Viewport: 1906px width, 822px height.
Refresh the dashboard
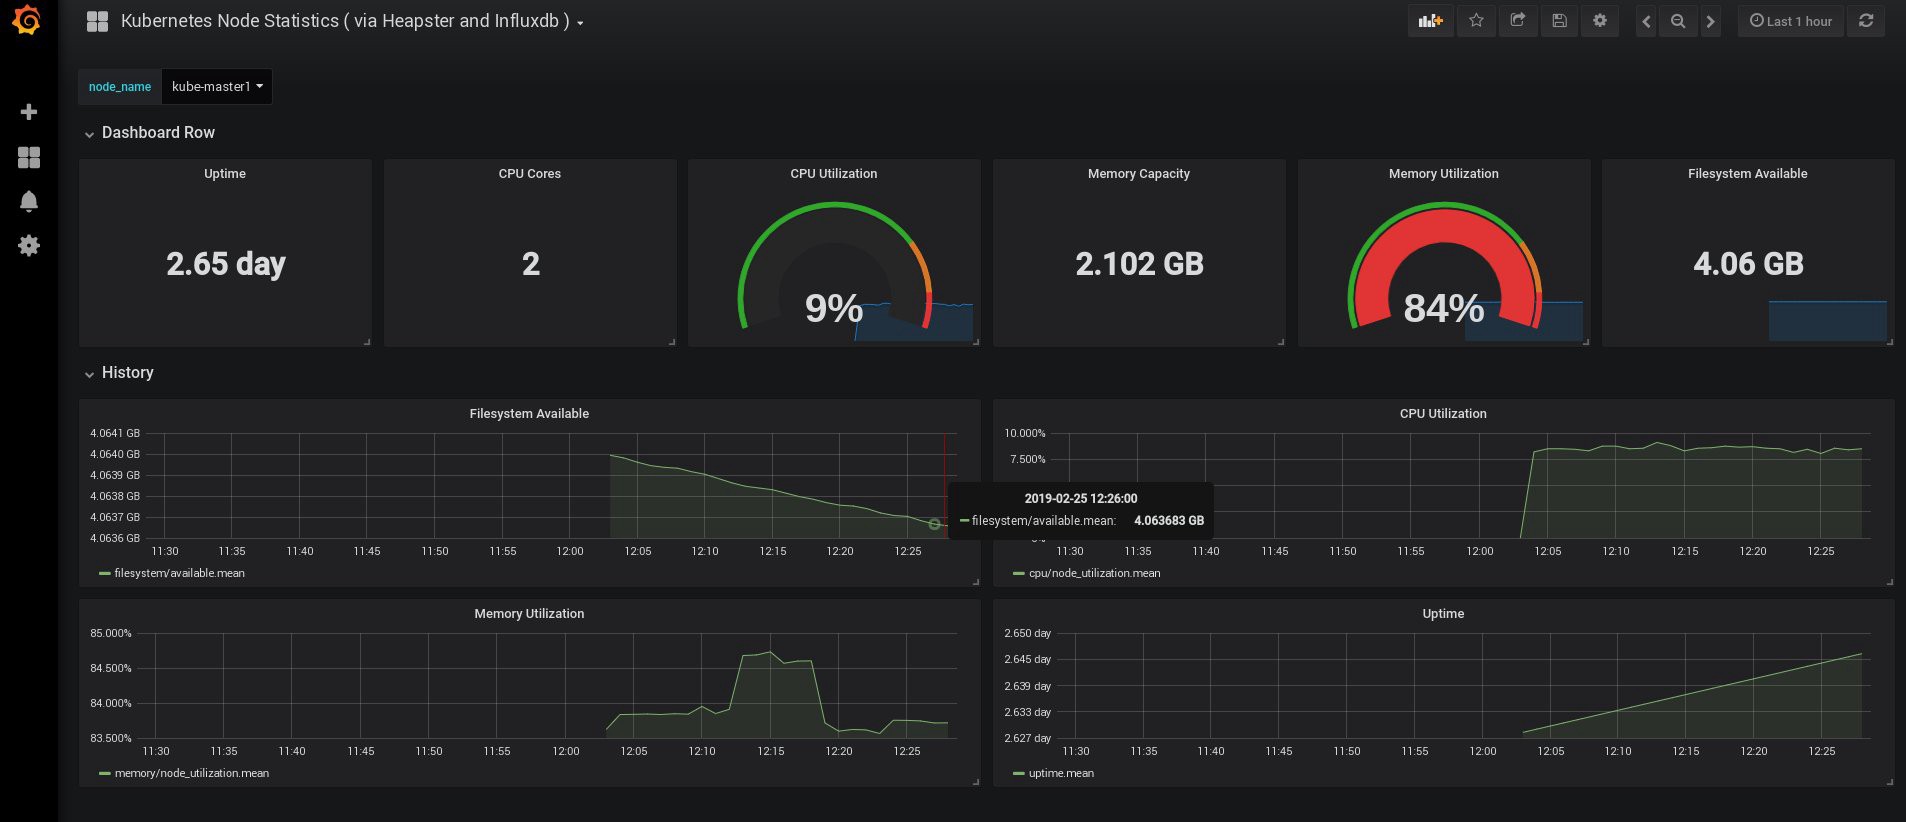coord(1866,21)
